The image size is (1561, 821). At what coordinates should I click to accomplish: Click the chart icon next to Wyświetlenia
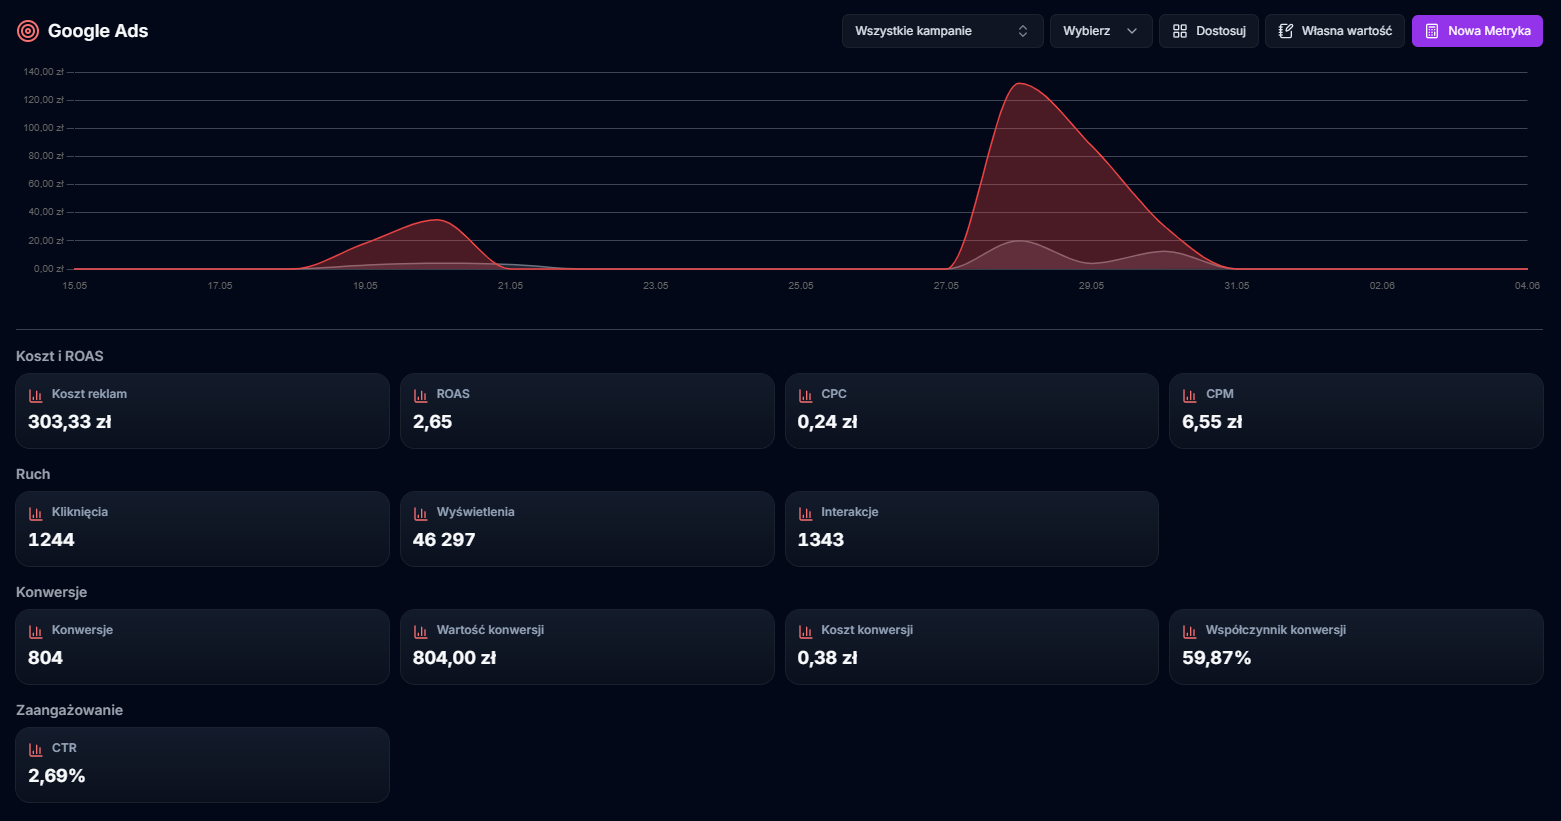421,513
